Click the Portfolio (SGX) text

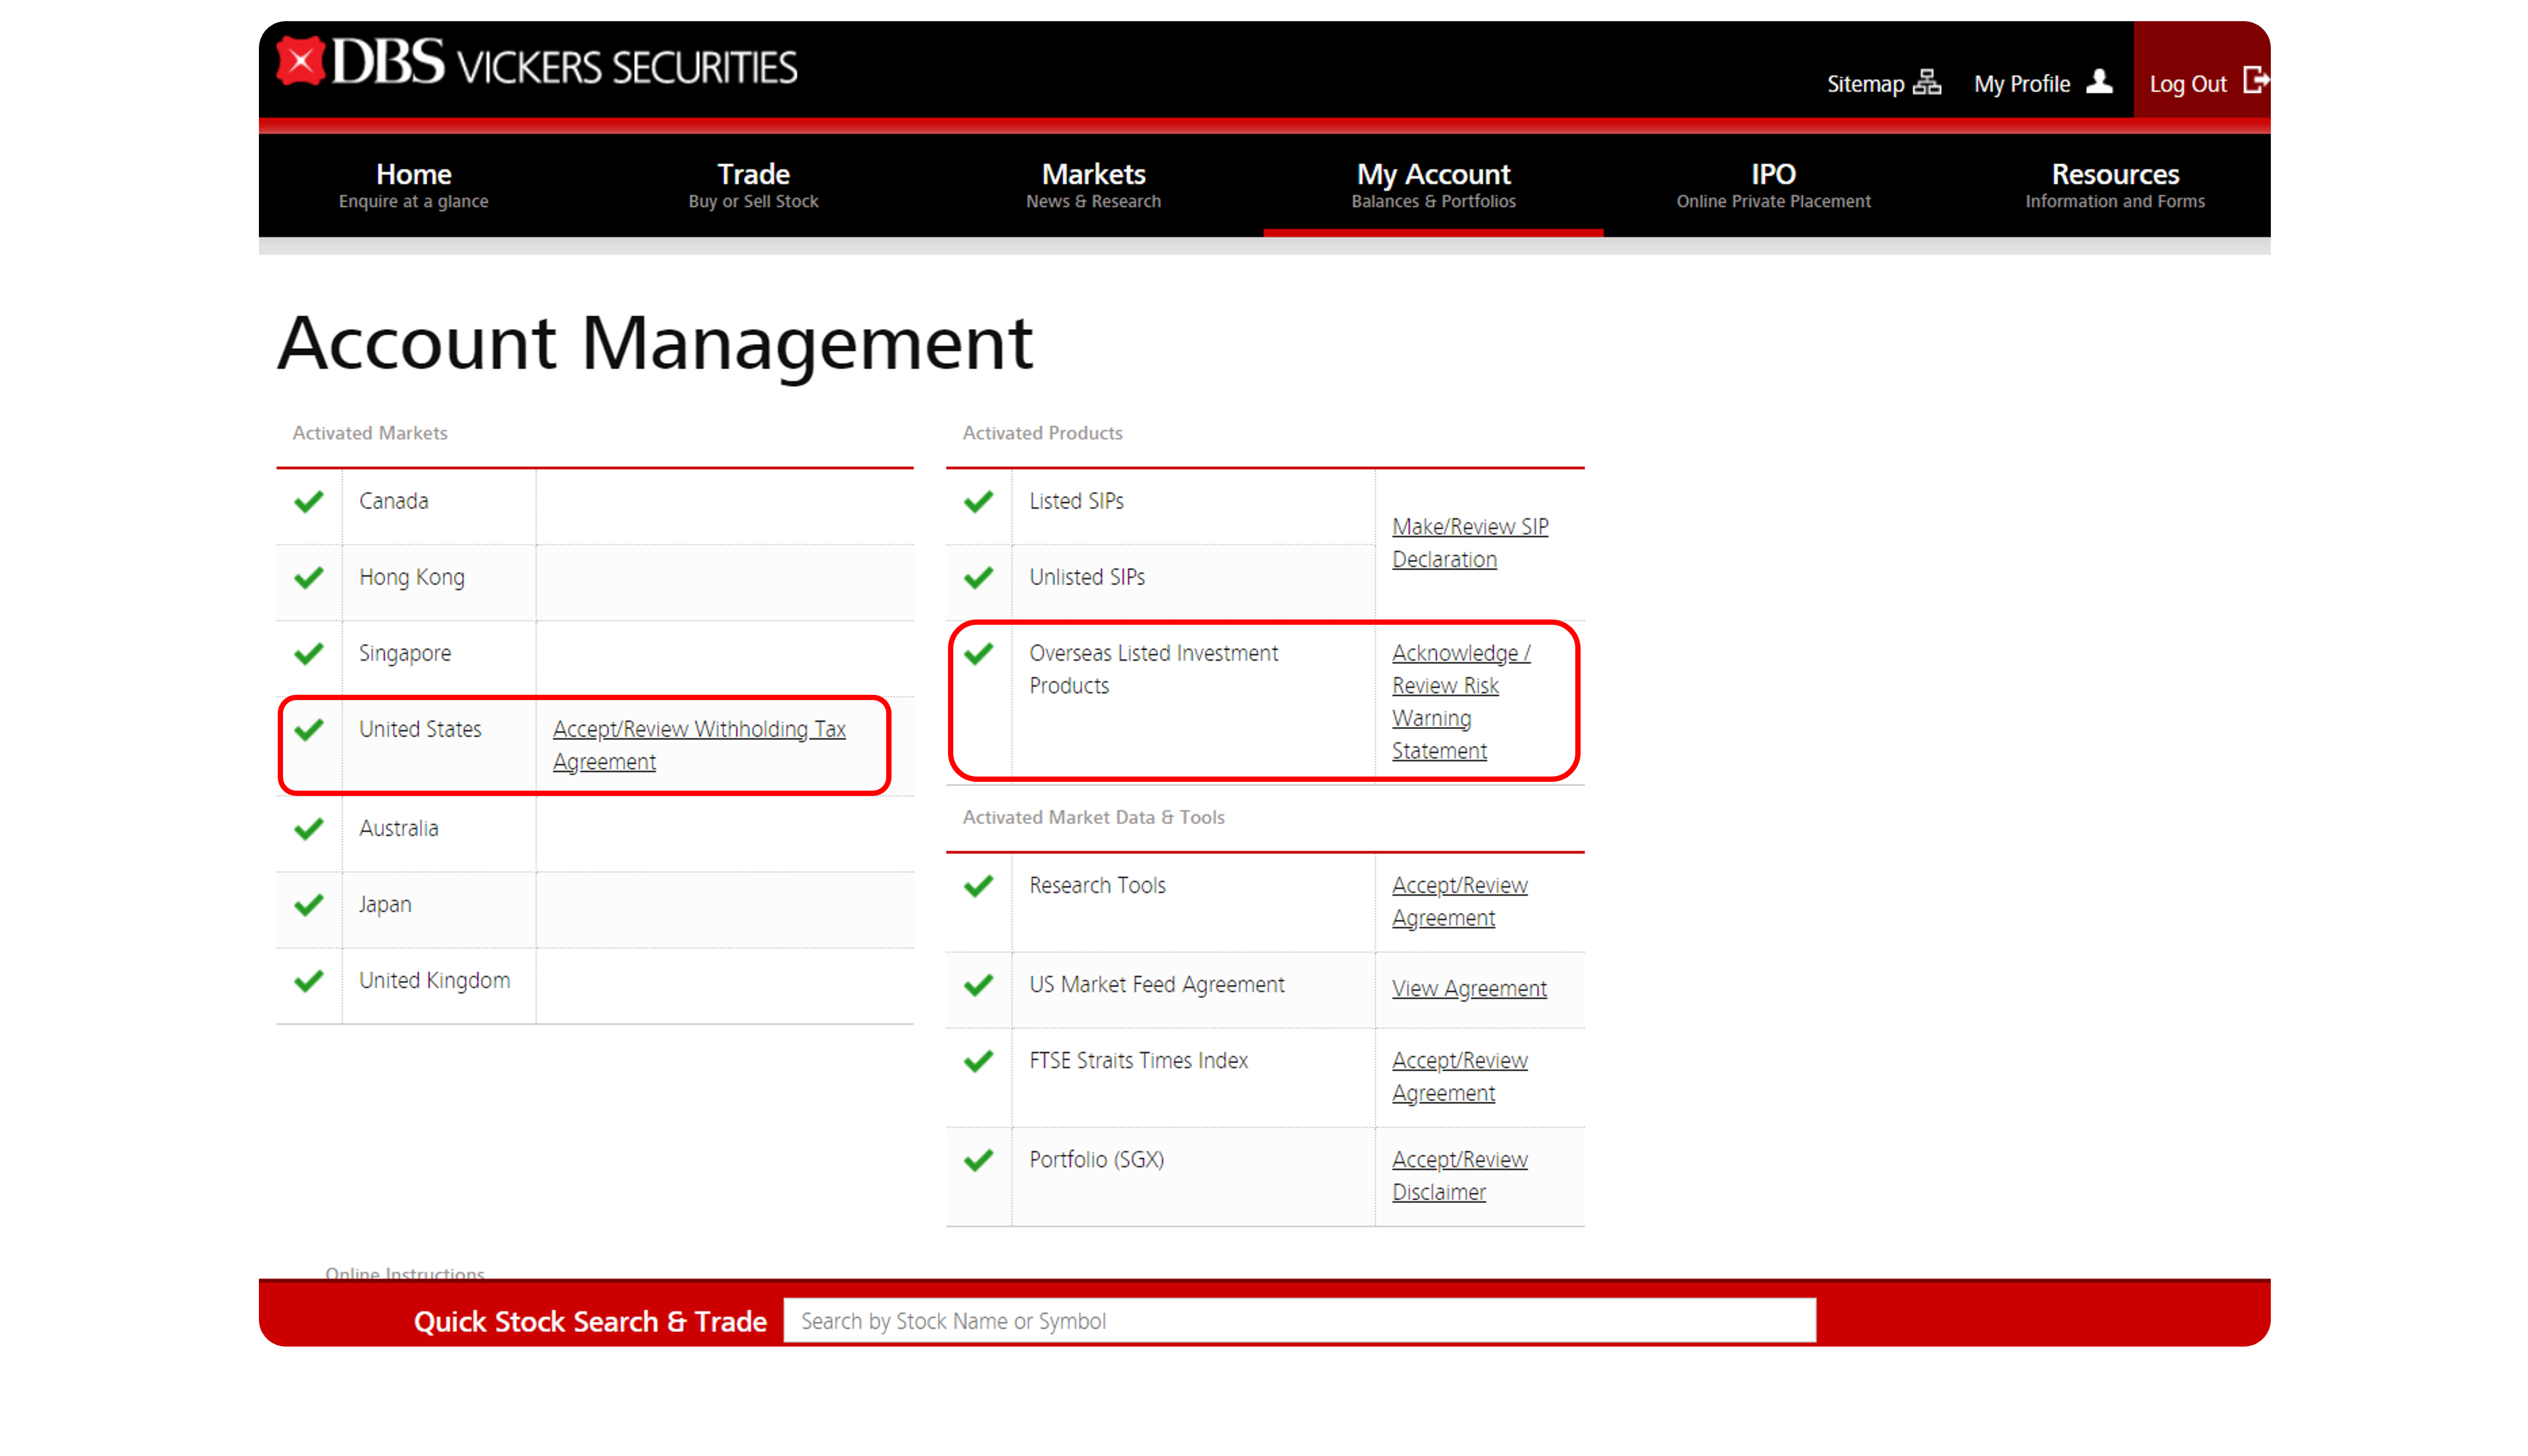pyautogui.click(x=1097, y=1159)
